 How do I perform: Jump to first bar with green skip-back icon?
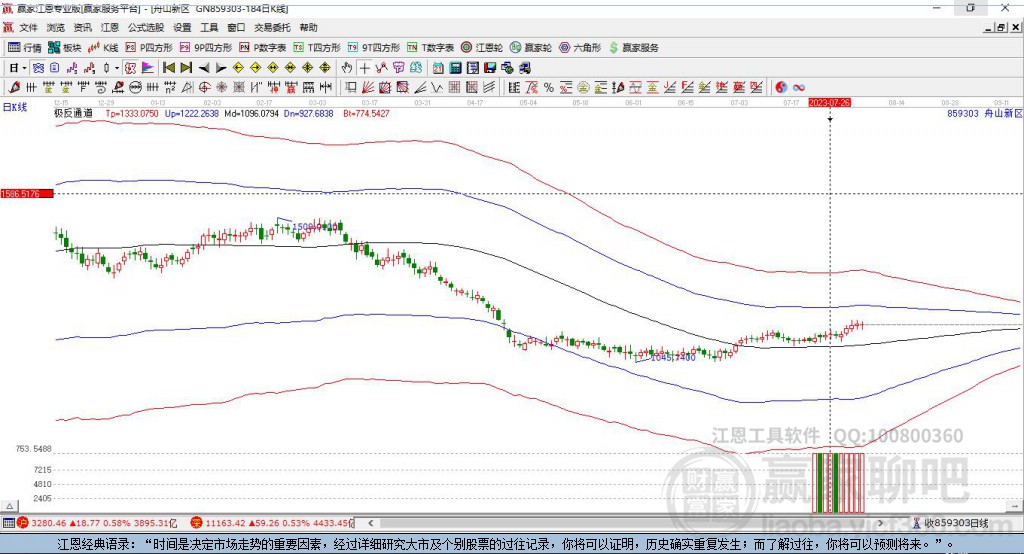pos(168,68)
